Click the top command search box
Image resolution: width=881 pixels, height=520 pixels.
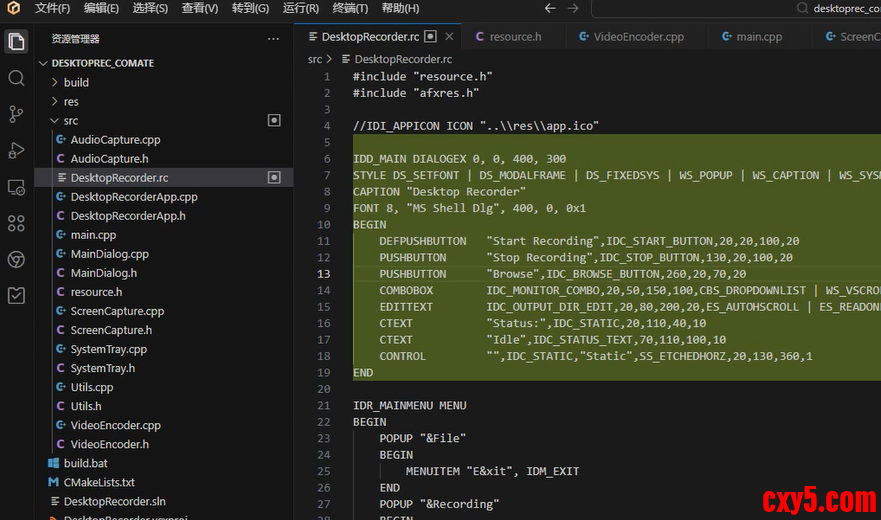740,8
